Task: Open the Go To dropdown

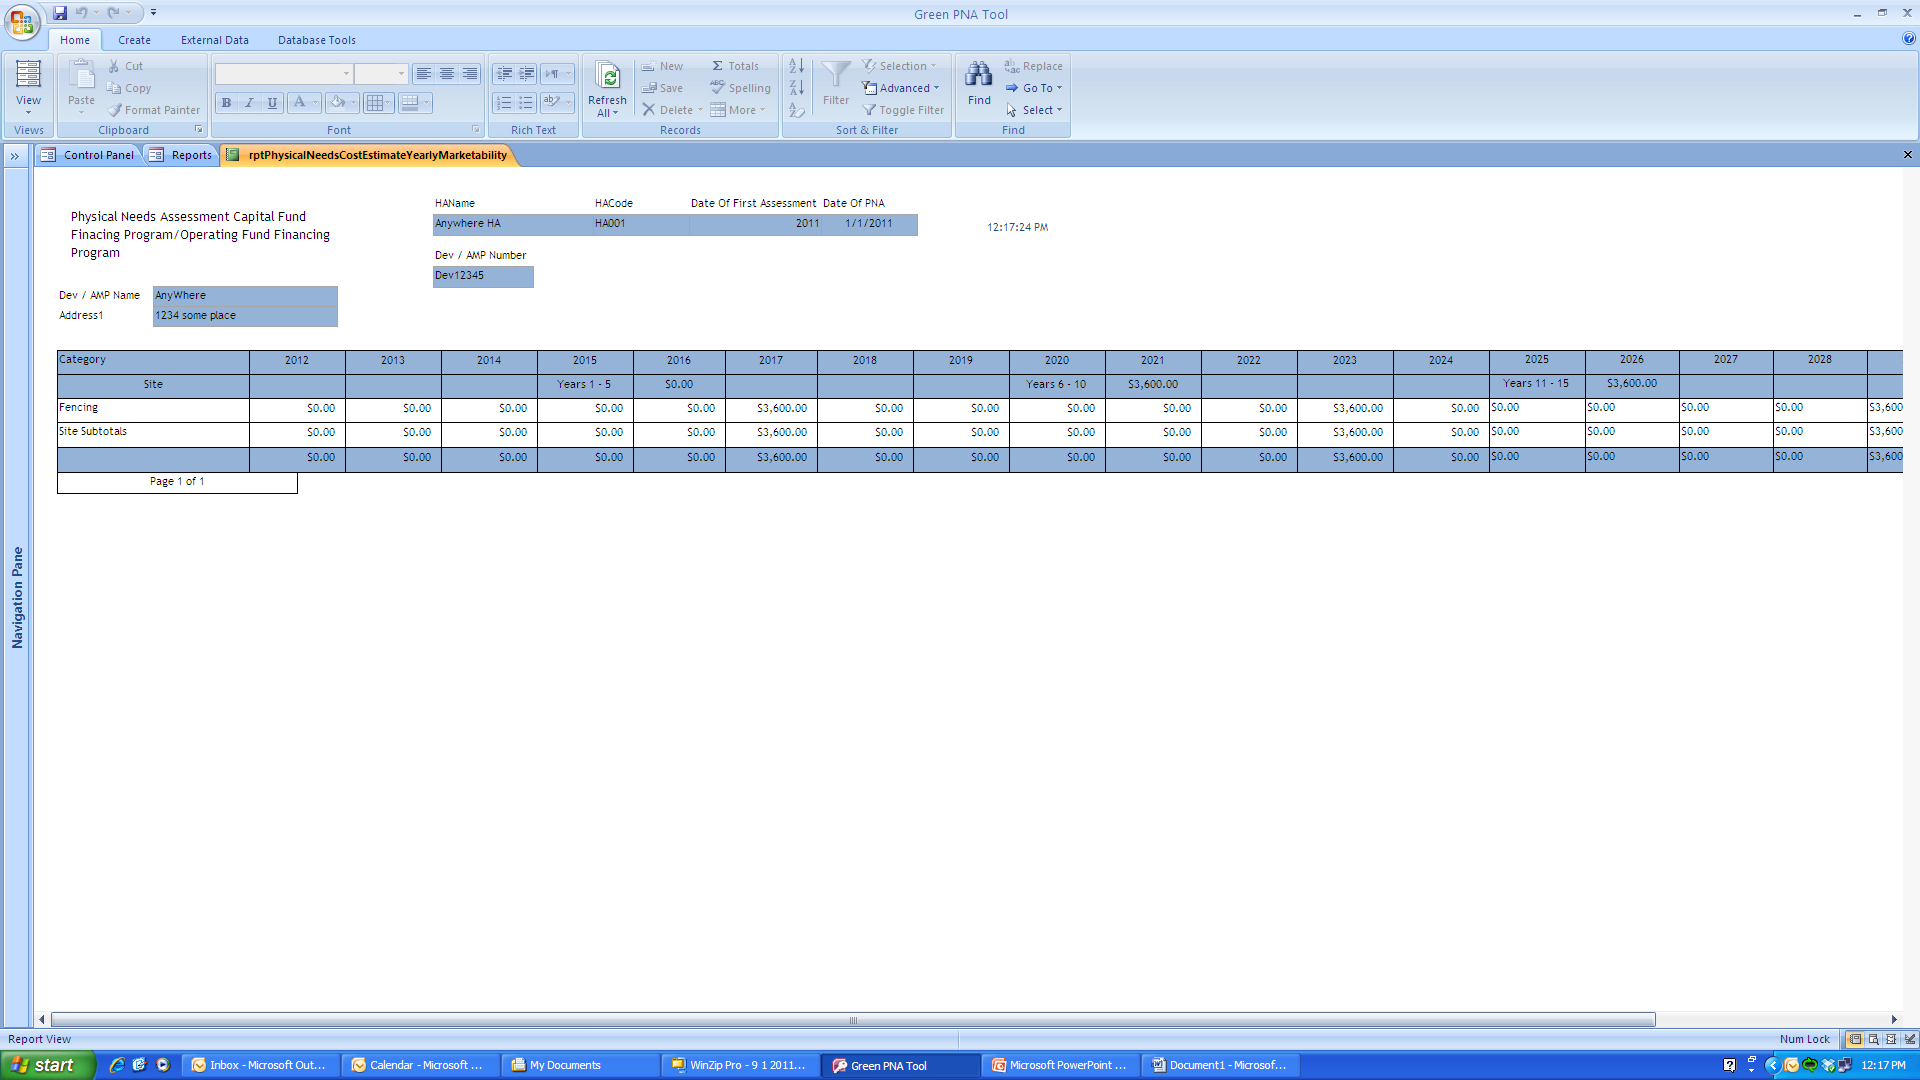Action: coord(1035,88)
